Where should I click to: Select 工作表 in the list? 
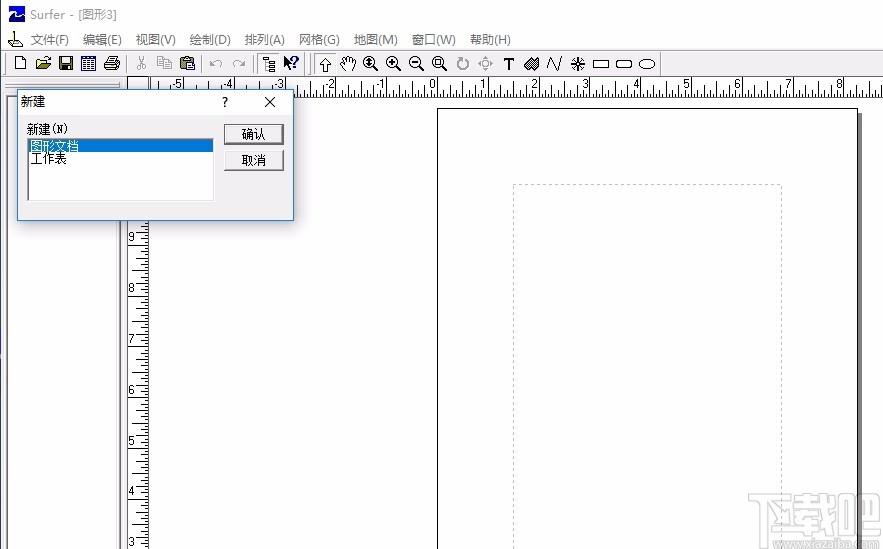point(121,158)
